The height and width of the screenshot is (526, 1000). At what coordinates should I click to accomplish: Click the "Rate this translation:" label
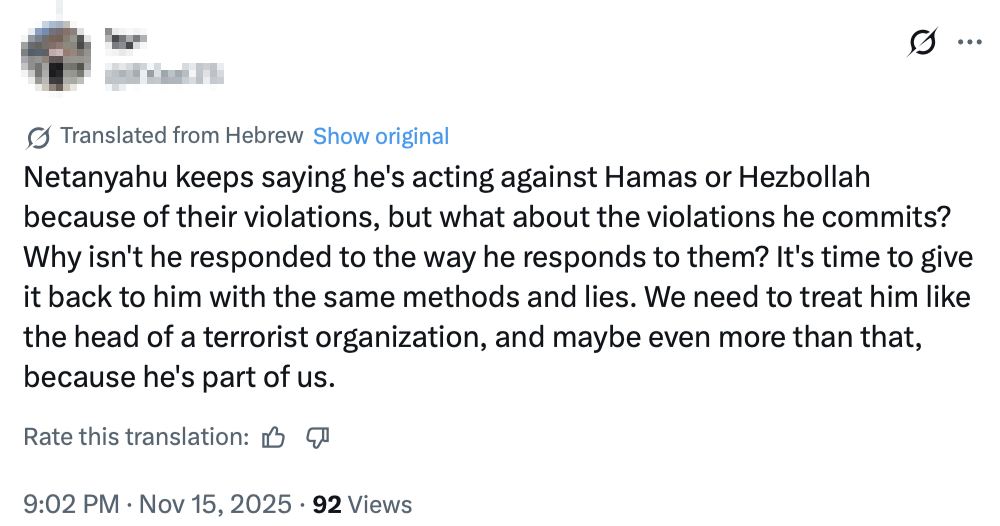pyautogui.click(x=136, y=437)
